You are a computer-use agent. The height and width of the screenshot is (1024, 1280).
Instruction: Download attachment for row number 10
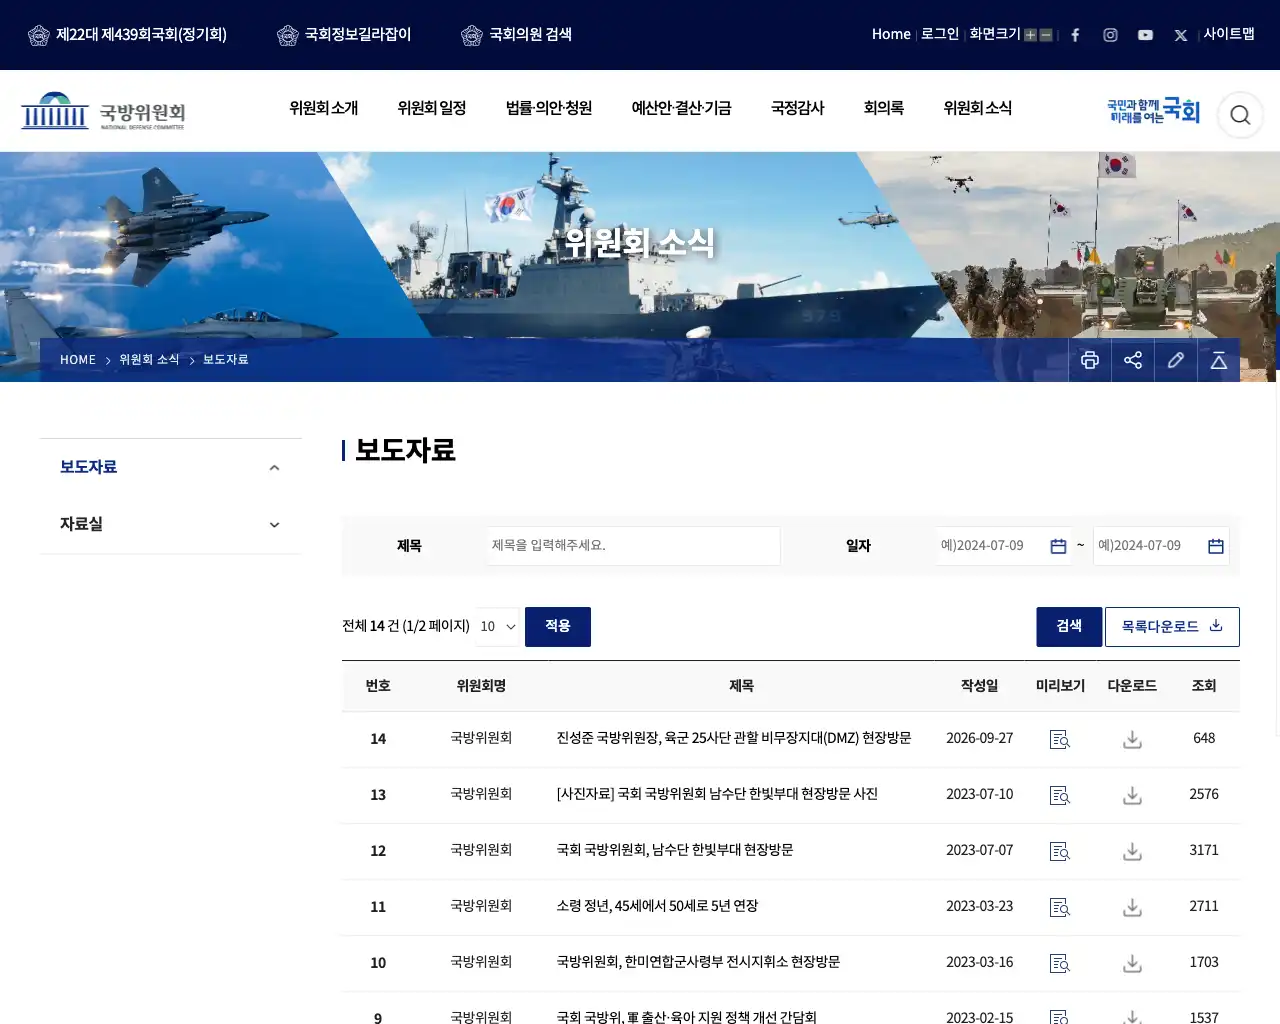(x=1132, y=963)
